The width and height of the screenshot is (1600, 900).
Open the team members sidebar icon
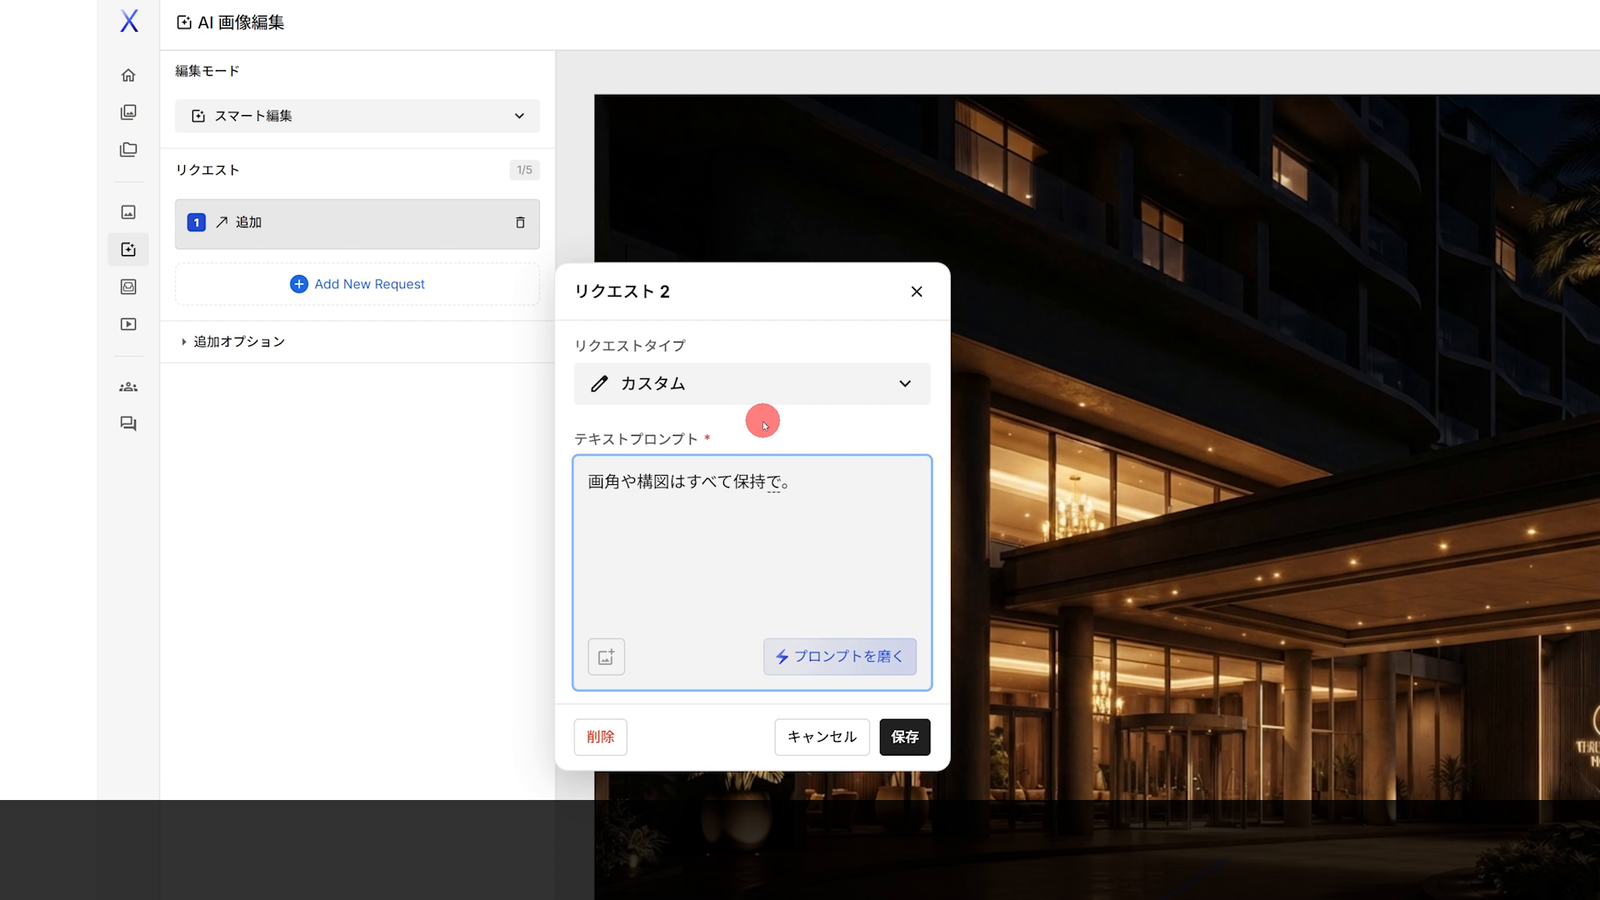128,387
